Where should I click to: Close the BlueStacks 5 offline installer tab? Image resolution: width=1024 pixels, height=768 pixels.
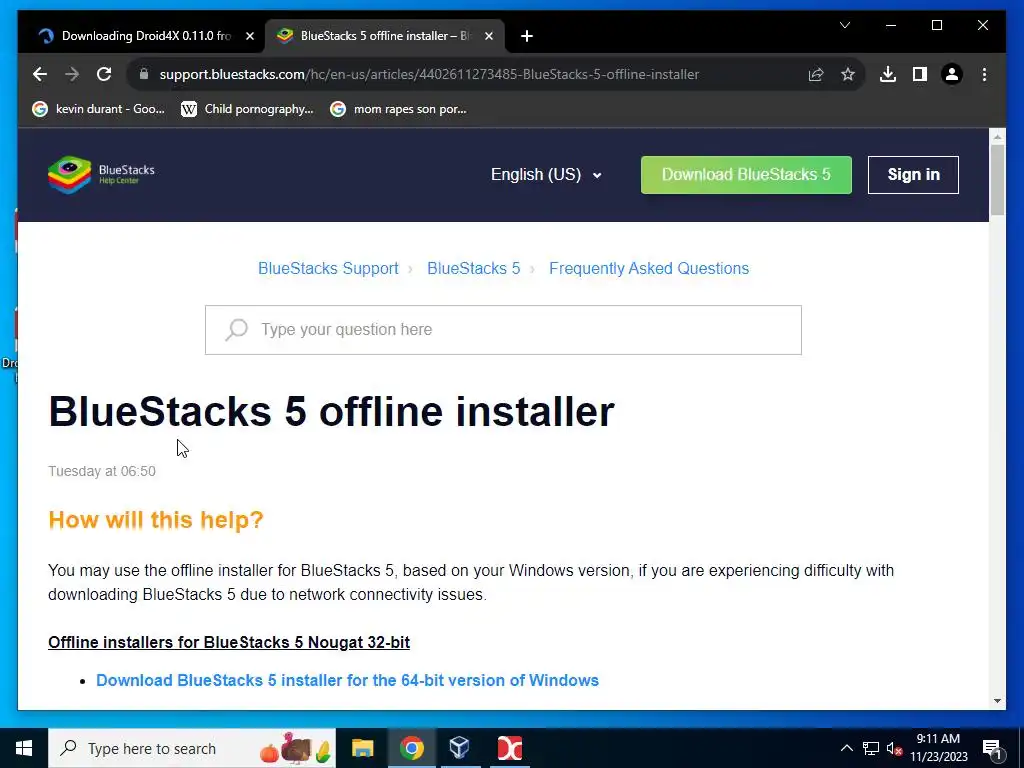point(488,36)
